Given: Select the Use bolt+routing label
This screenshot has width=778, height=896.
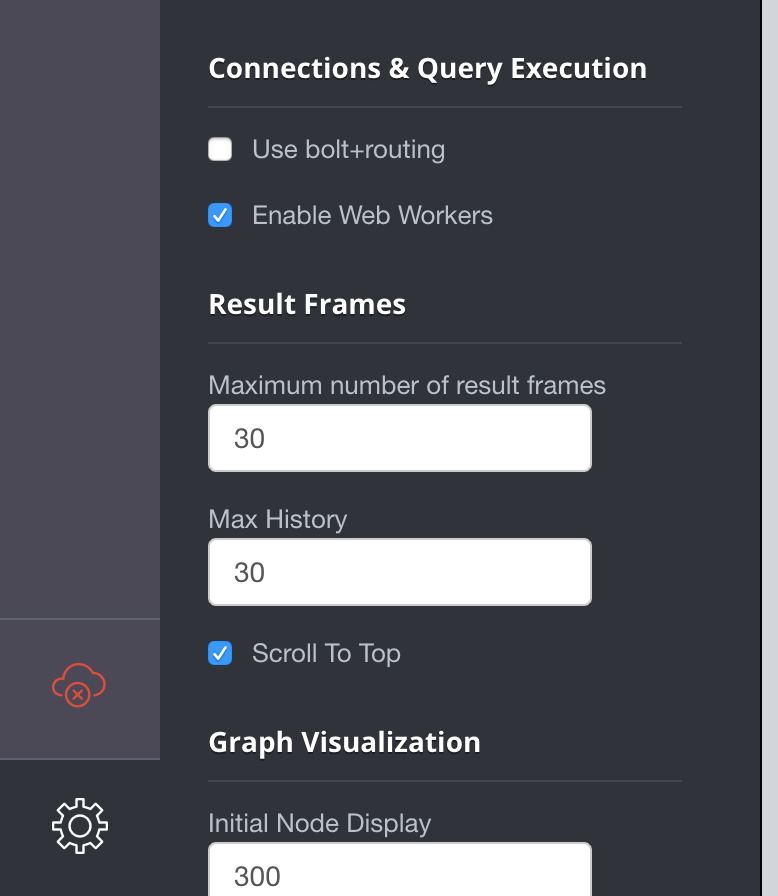Looking at the screenshot, I should click(x=348, y=150).
